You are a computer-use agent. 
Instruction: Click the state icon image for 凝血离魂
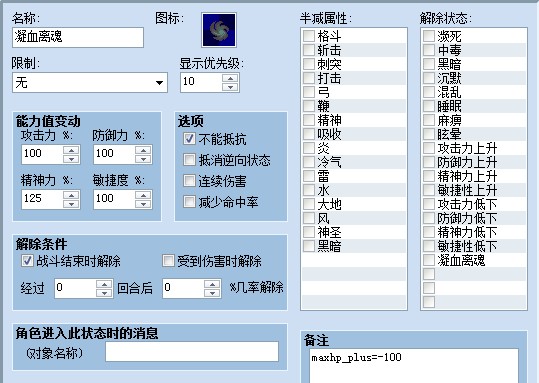click(x=219, y=30)
